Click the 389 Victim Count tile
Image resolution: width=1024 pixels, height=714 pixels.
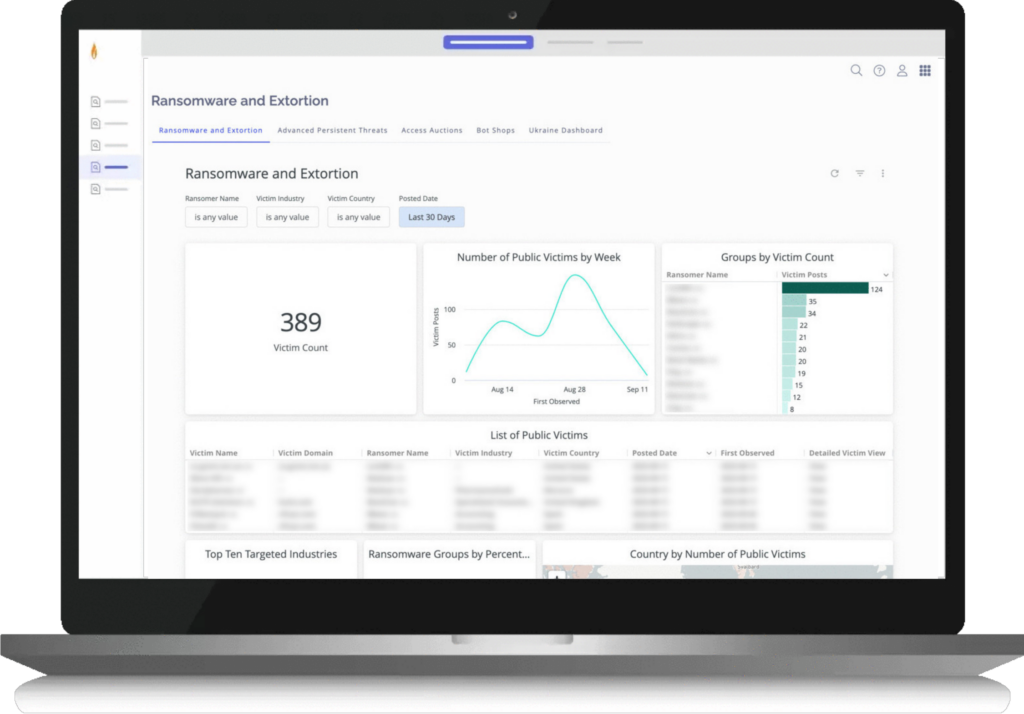(300, 329)
